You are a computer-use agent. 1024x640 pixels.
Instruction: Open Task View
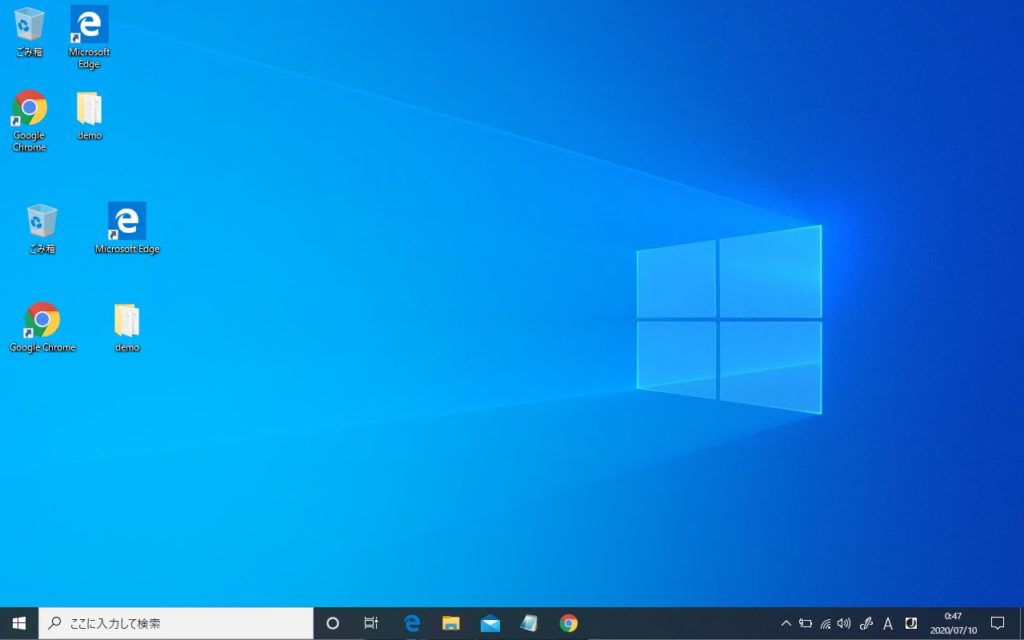coord(371,622)
